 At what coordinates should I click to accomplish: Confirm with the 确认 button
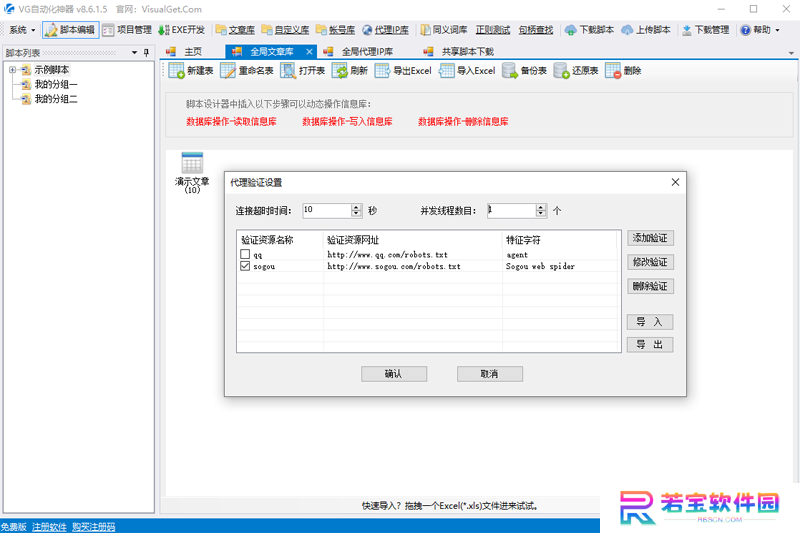click(394, 374)
